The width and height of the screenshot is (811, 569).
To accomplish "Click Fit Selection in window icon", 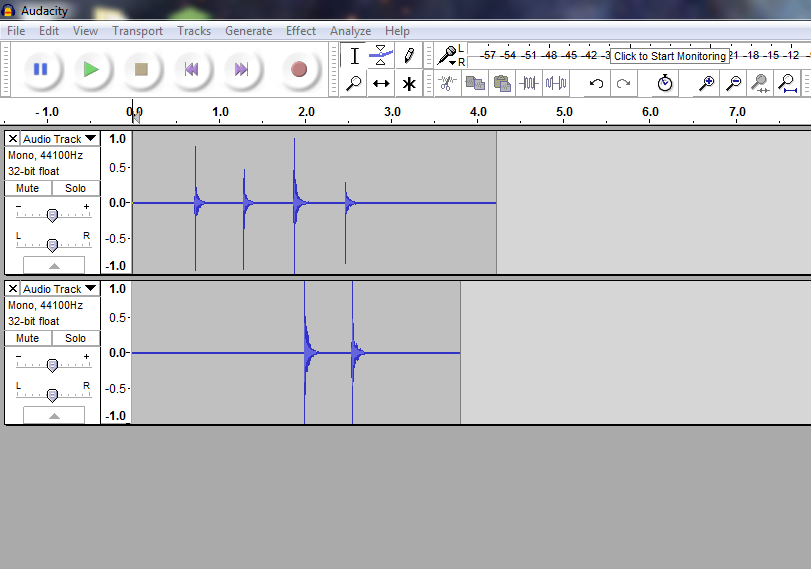I will (x=760, y=83).
